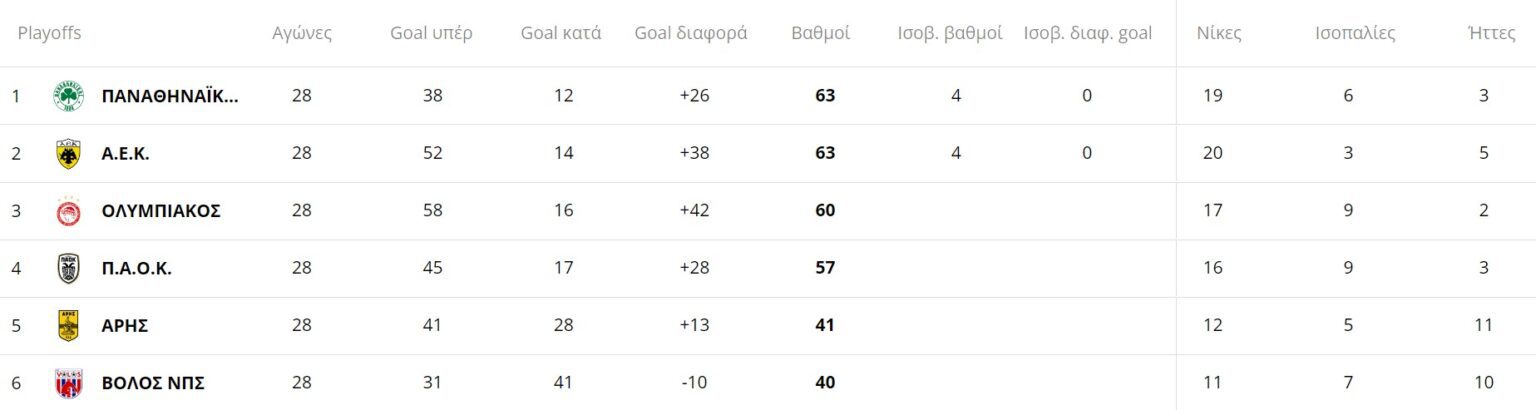Screen dimensions: 1536x410
Task: Click the AEK yellow eagle crest
Action: tap(68, 154)
